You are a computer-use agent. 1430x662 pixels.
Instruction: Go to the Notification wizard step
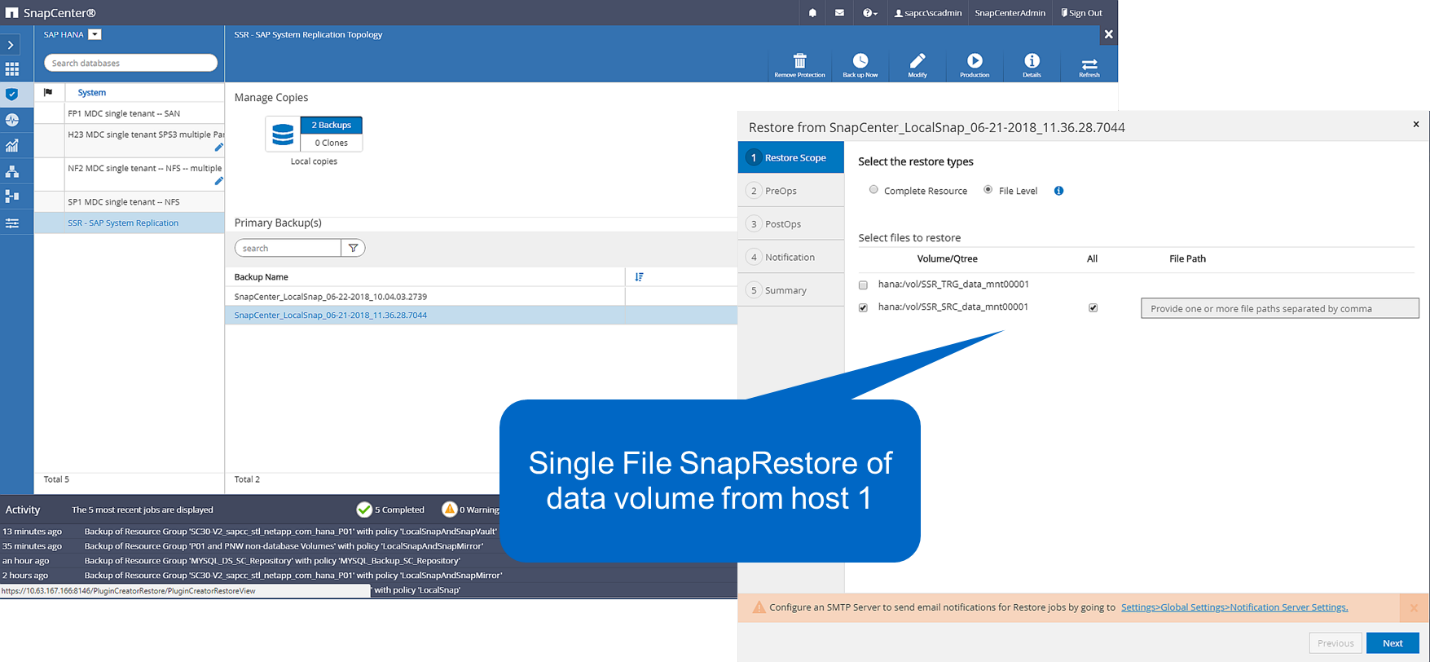pyautogui.click(x=789, y=257)
